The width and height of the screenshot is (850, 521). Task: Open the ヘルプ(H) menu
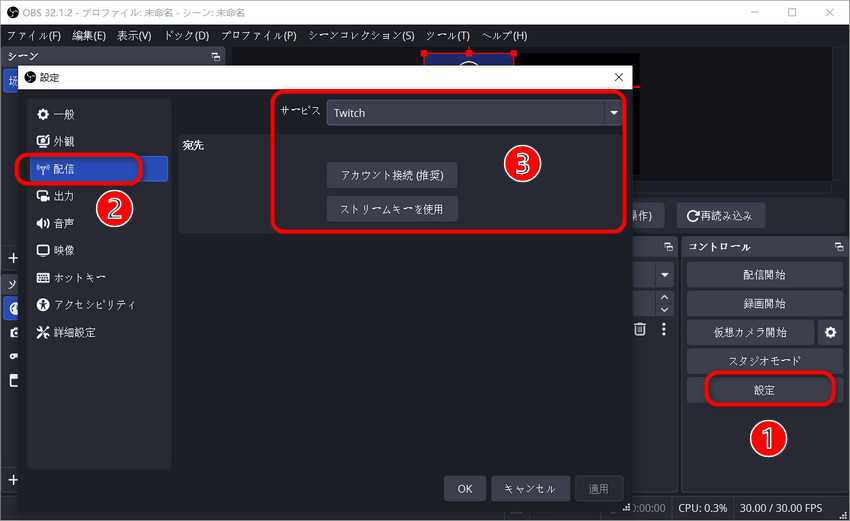pyautogui.click(x=504, y=36)
